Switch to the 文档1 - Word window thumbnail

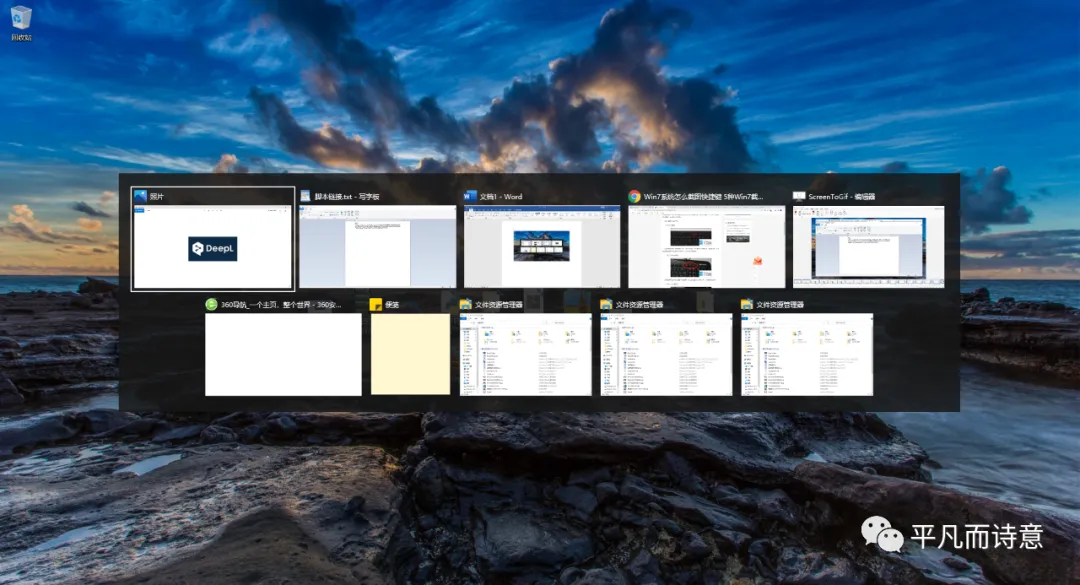(542, 246)
